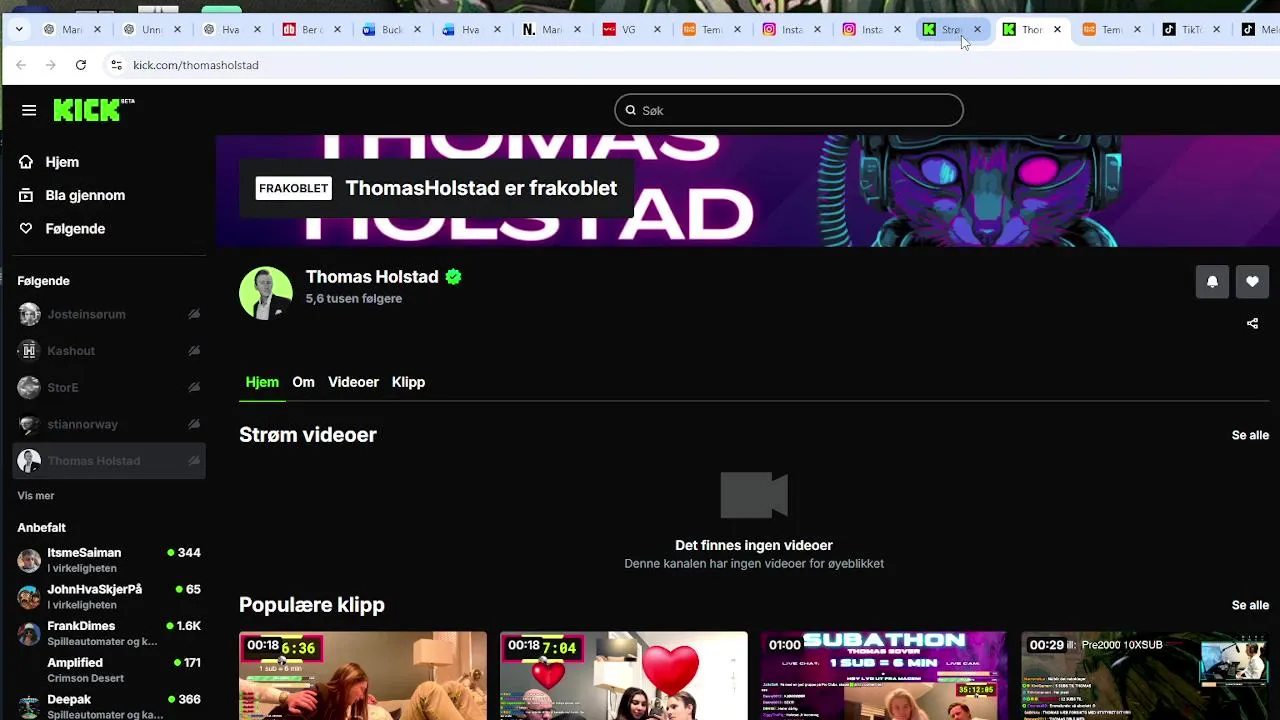Click the share icon below follow button

tap(1252, 323)
